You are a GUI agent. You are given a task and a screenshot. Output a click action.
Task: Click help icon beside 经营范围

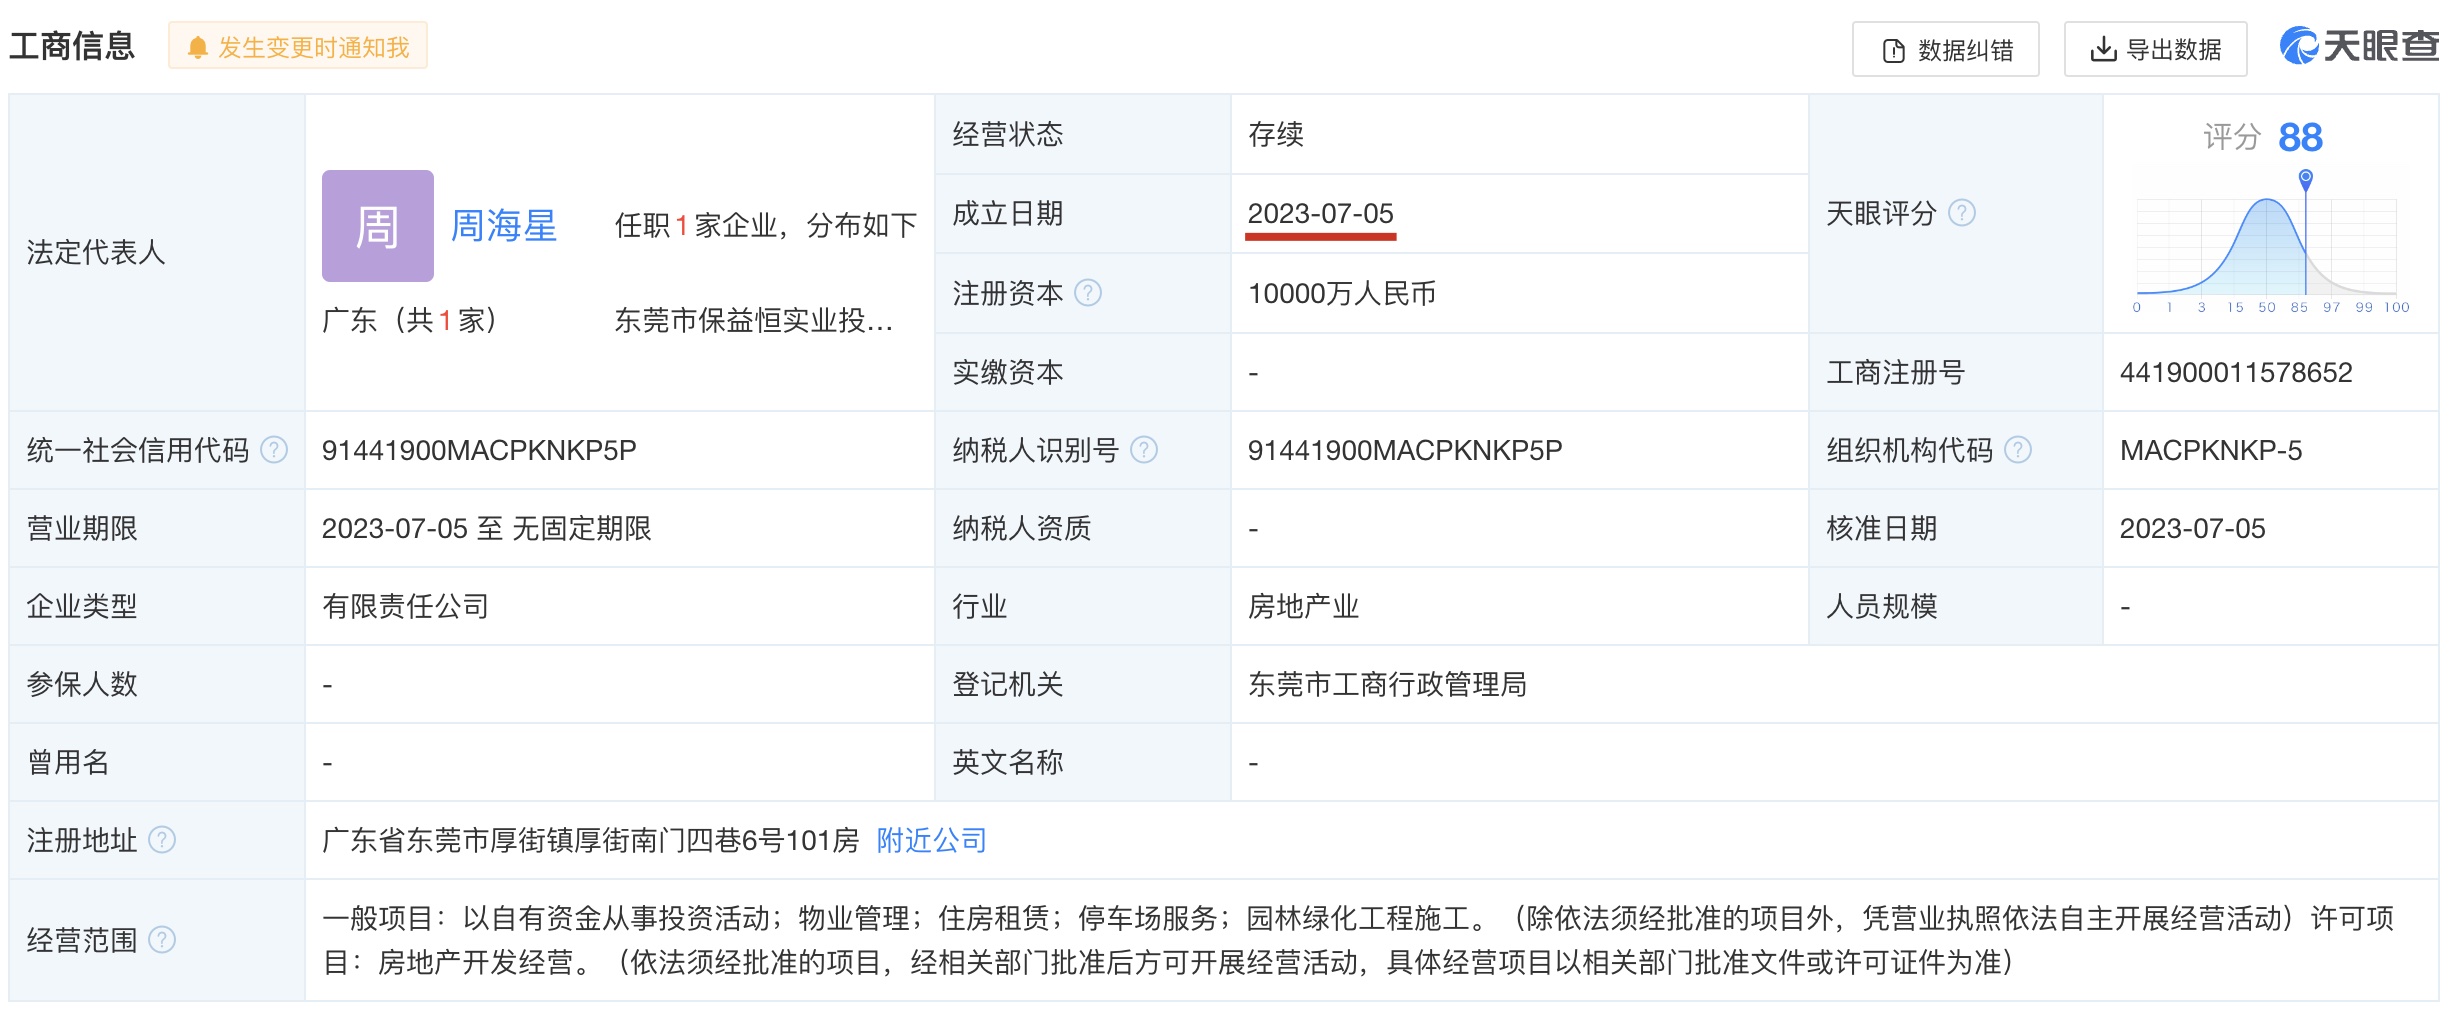coord(162,940)
